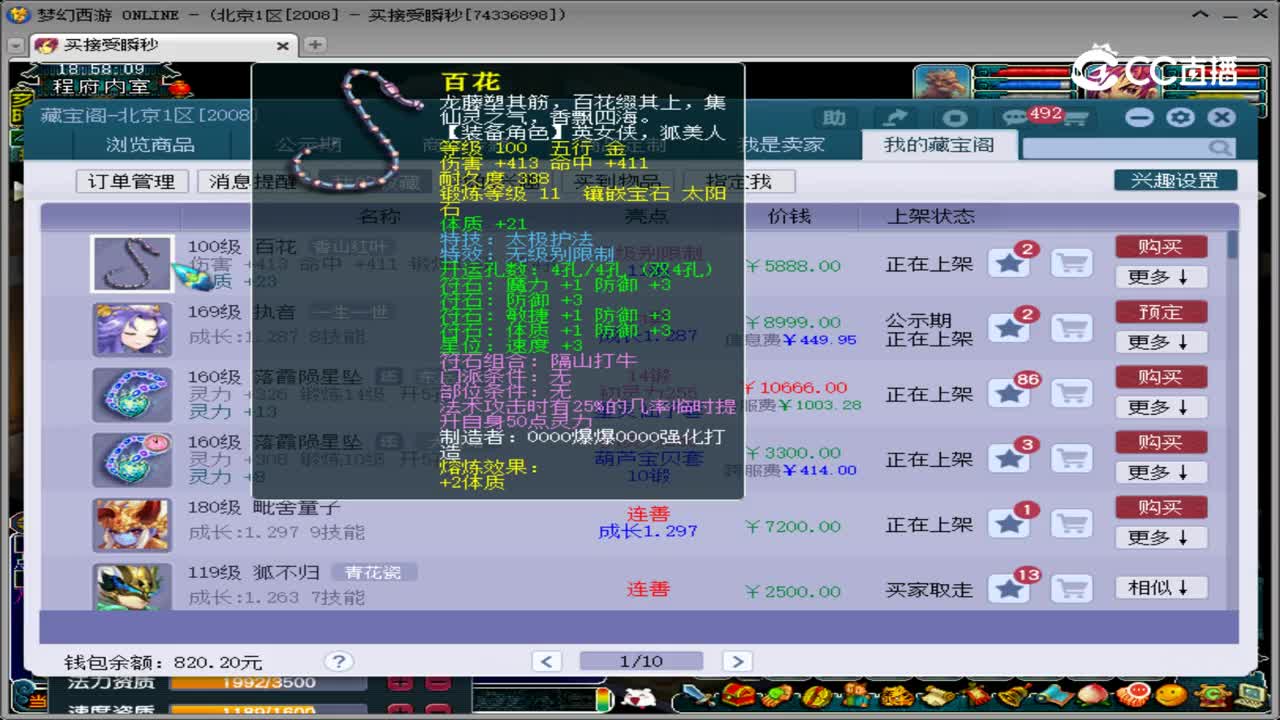Click the 上架状态 column header

930,216
